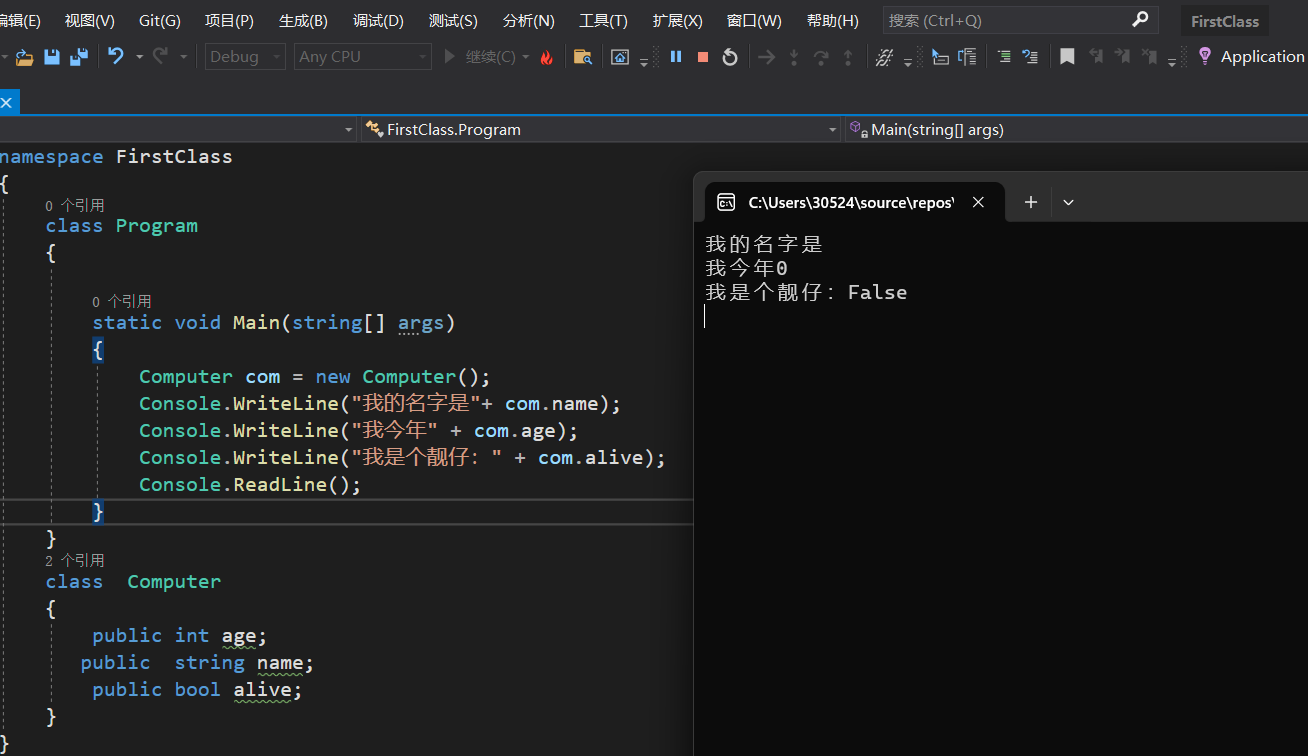This screenshot has height=756, width=1308.
Task: Toggle a bookmark with the bookmark icon
Action: pos(1067,57)
